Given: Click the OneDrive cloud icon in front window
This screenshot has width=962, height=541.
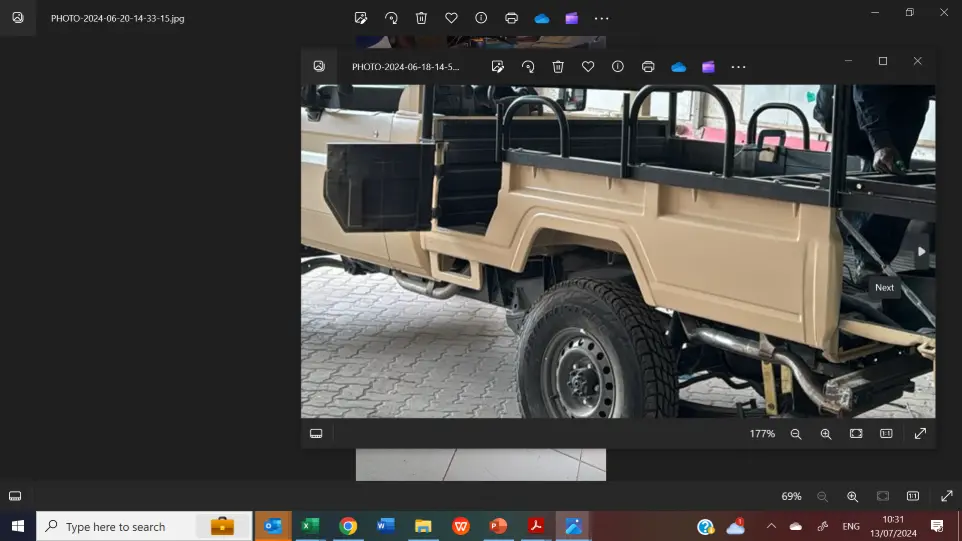Looking at the screenshot, I should pos(678,67).
